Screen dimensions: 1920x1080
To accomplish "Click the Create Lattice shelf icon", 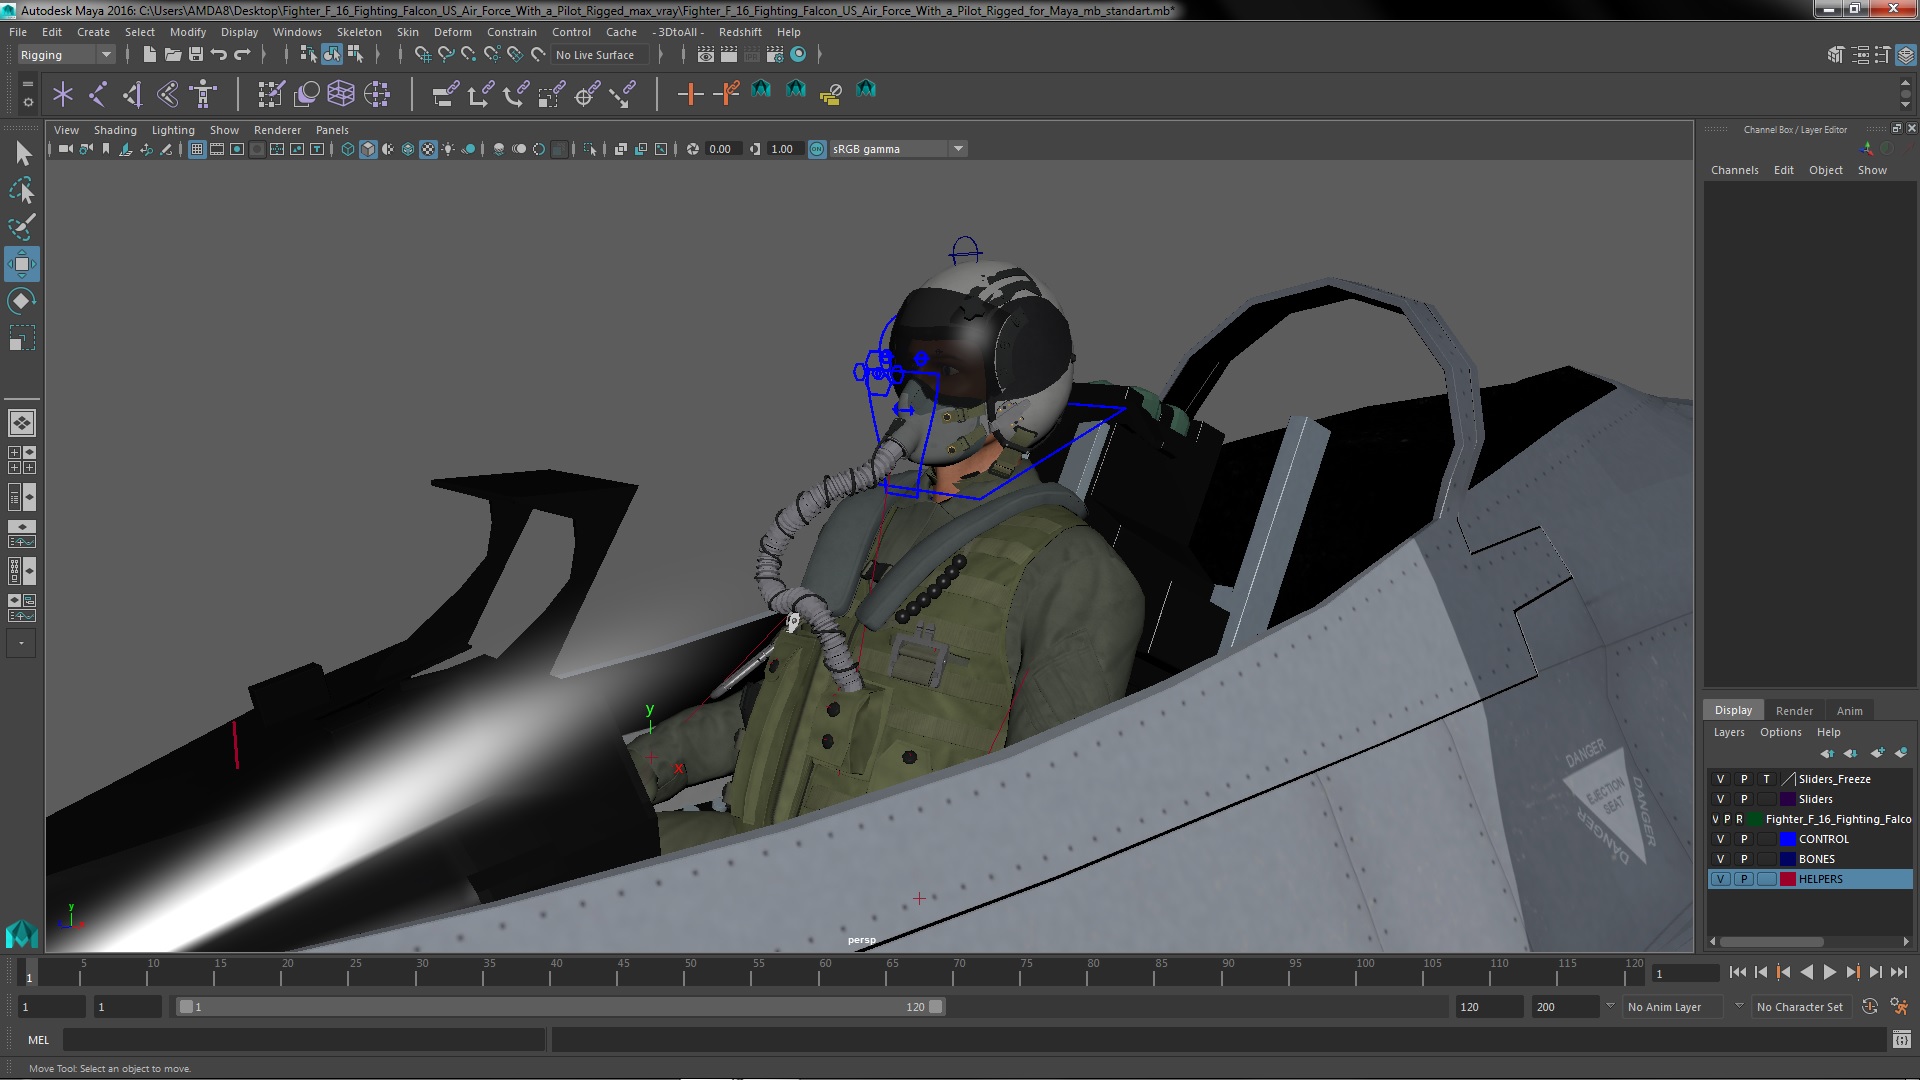I will coord(341,94).
